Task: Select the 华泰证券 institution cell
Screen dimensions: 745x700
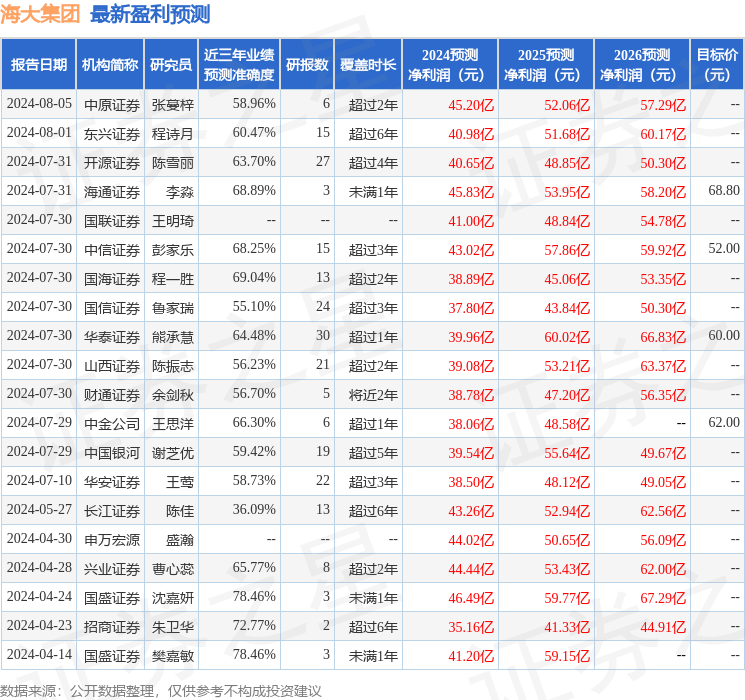Action: 112,337
